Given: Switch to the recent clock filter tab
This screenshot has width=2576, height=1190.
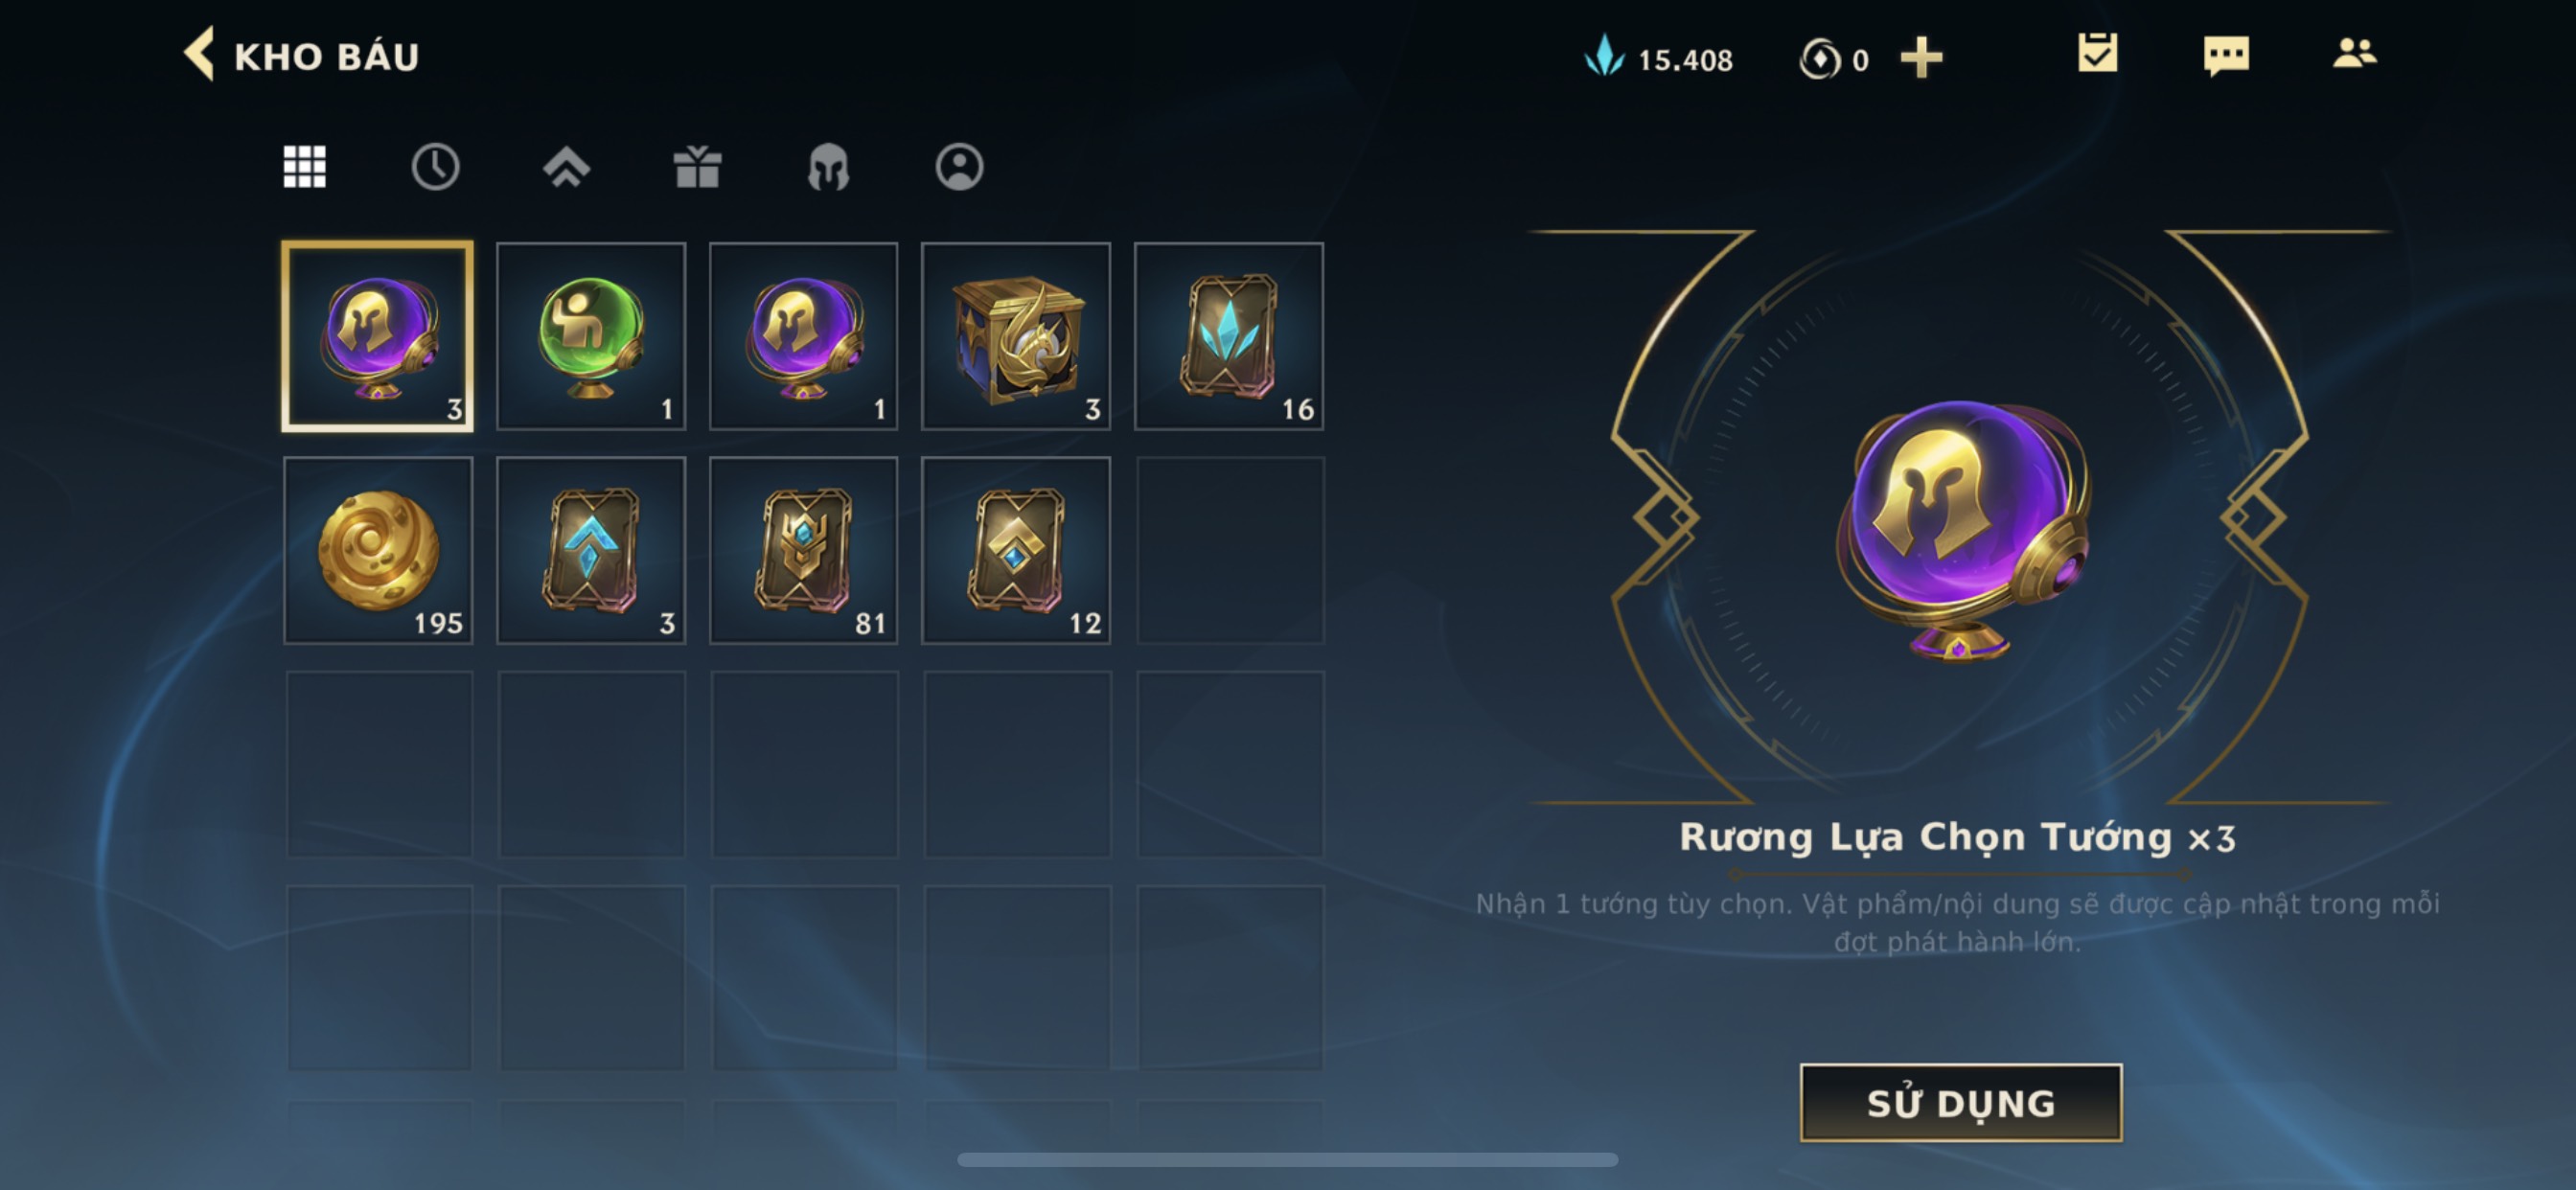Looking at the screenshot, I should (x=435, y=166).
